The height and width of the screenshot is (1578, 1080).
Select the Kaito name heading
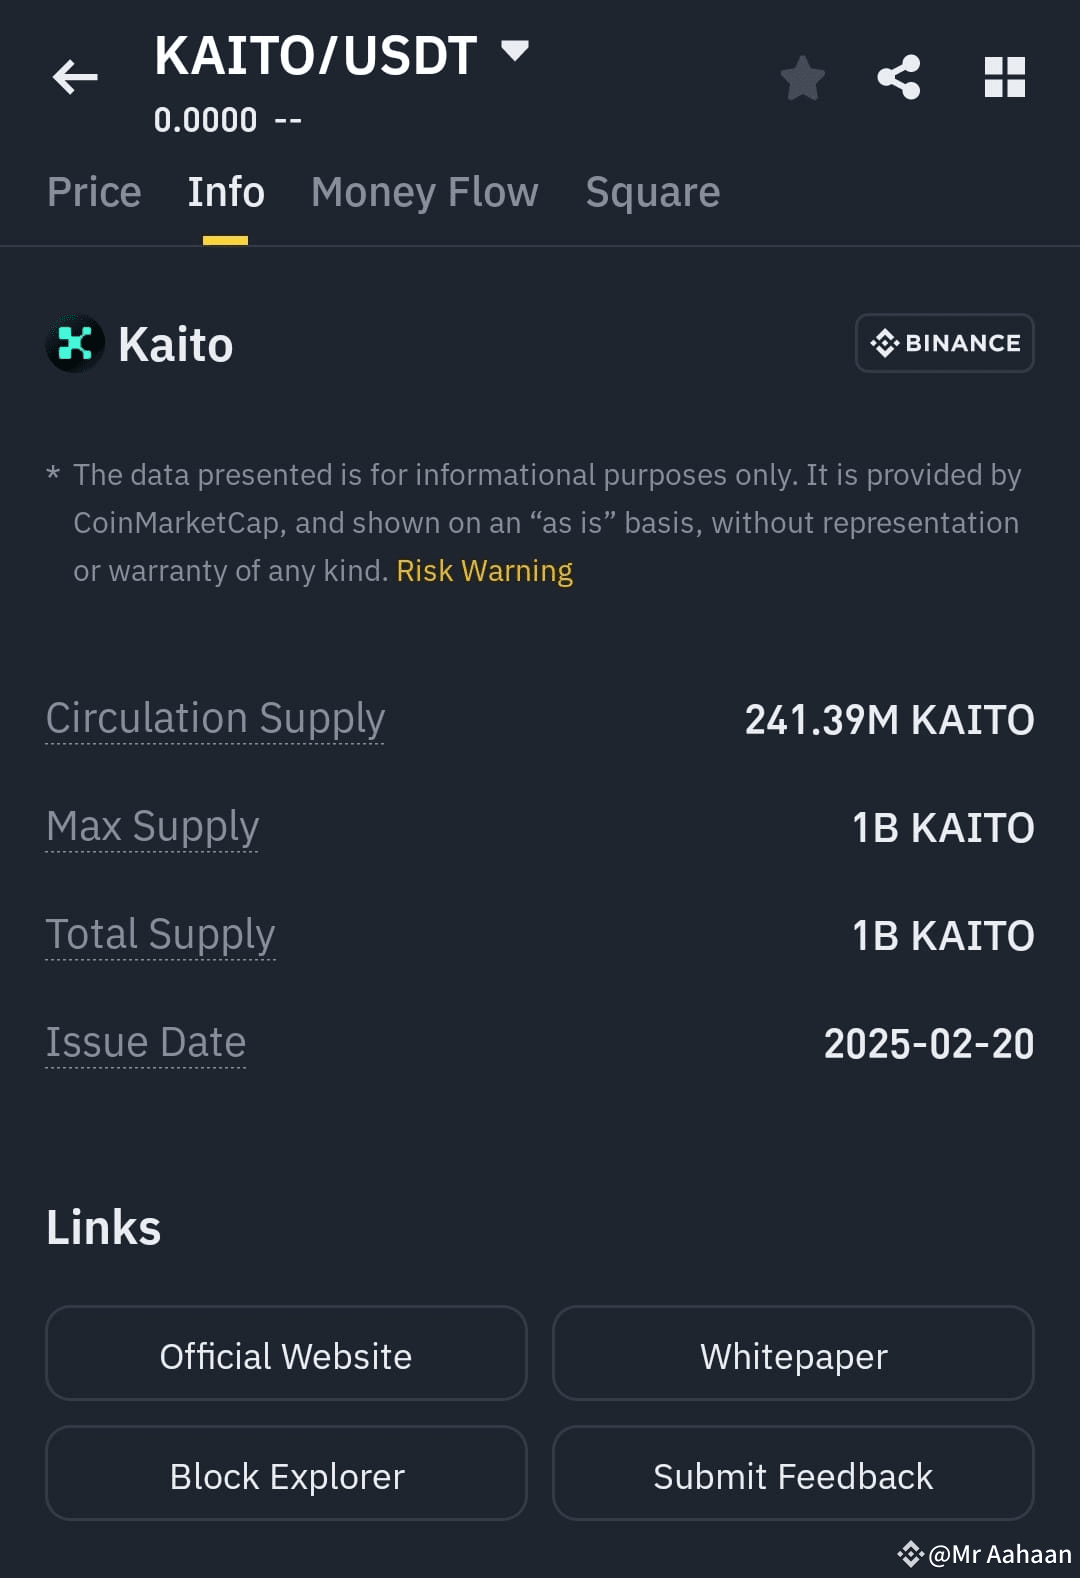(175, 344)
